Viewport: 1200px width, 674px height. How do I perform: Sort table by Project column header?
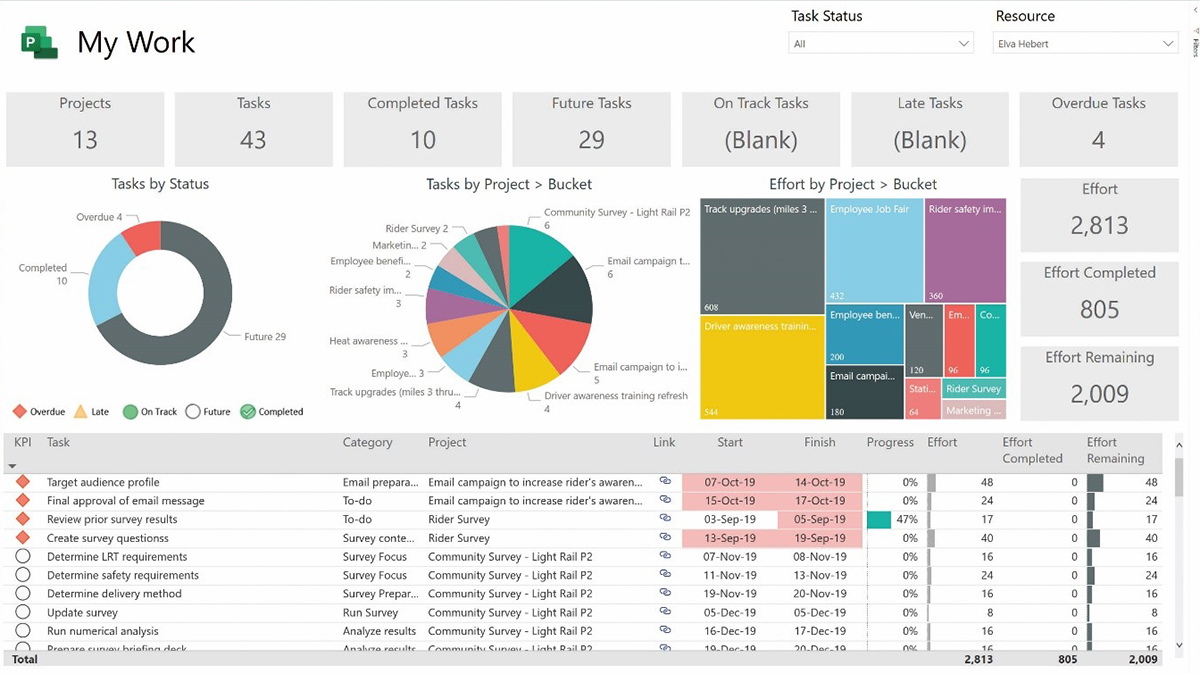pos(447,442)
